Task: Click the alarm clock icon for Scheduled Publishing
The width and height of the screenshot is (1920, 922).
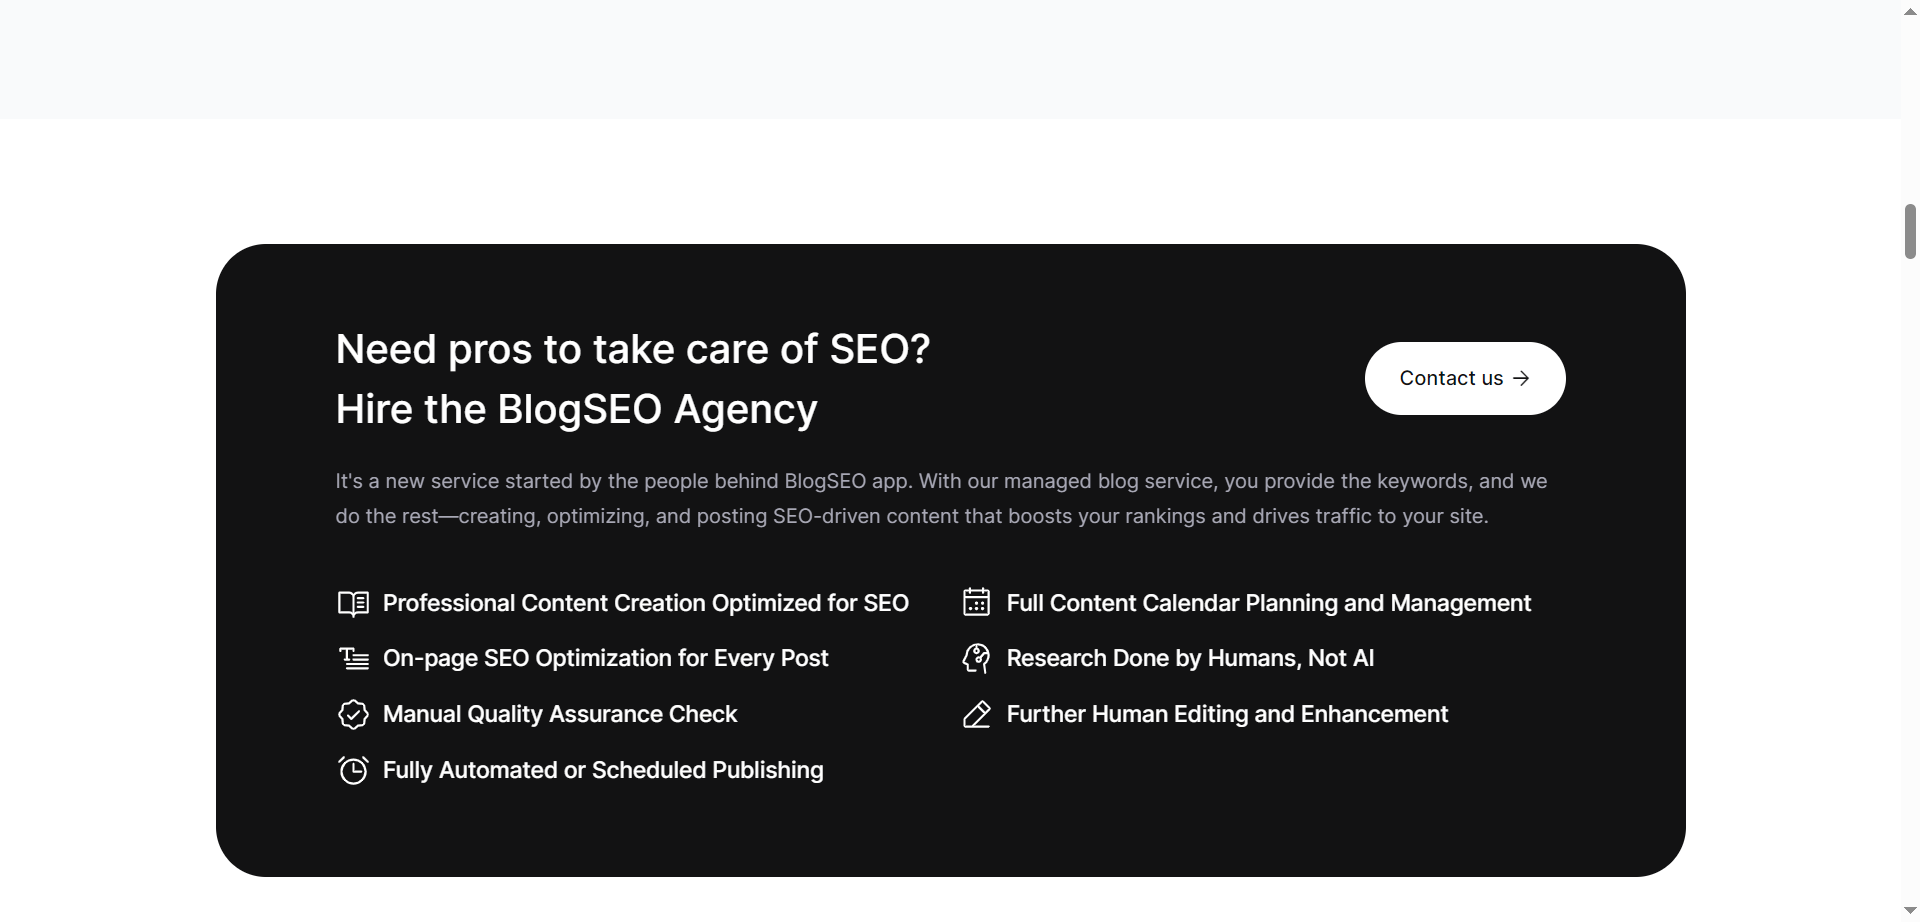Action: tap(353, 770)
